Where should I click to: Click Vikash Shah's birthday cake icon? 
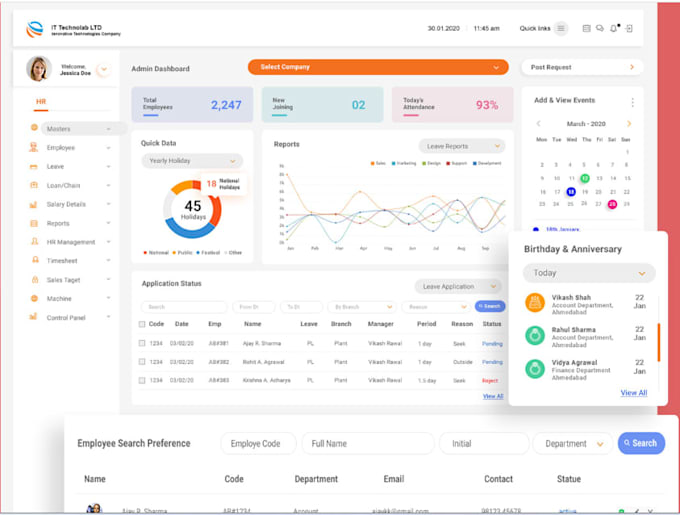coord(535,303)
